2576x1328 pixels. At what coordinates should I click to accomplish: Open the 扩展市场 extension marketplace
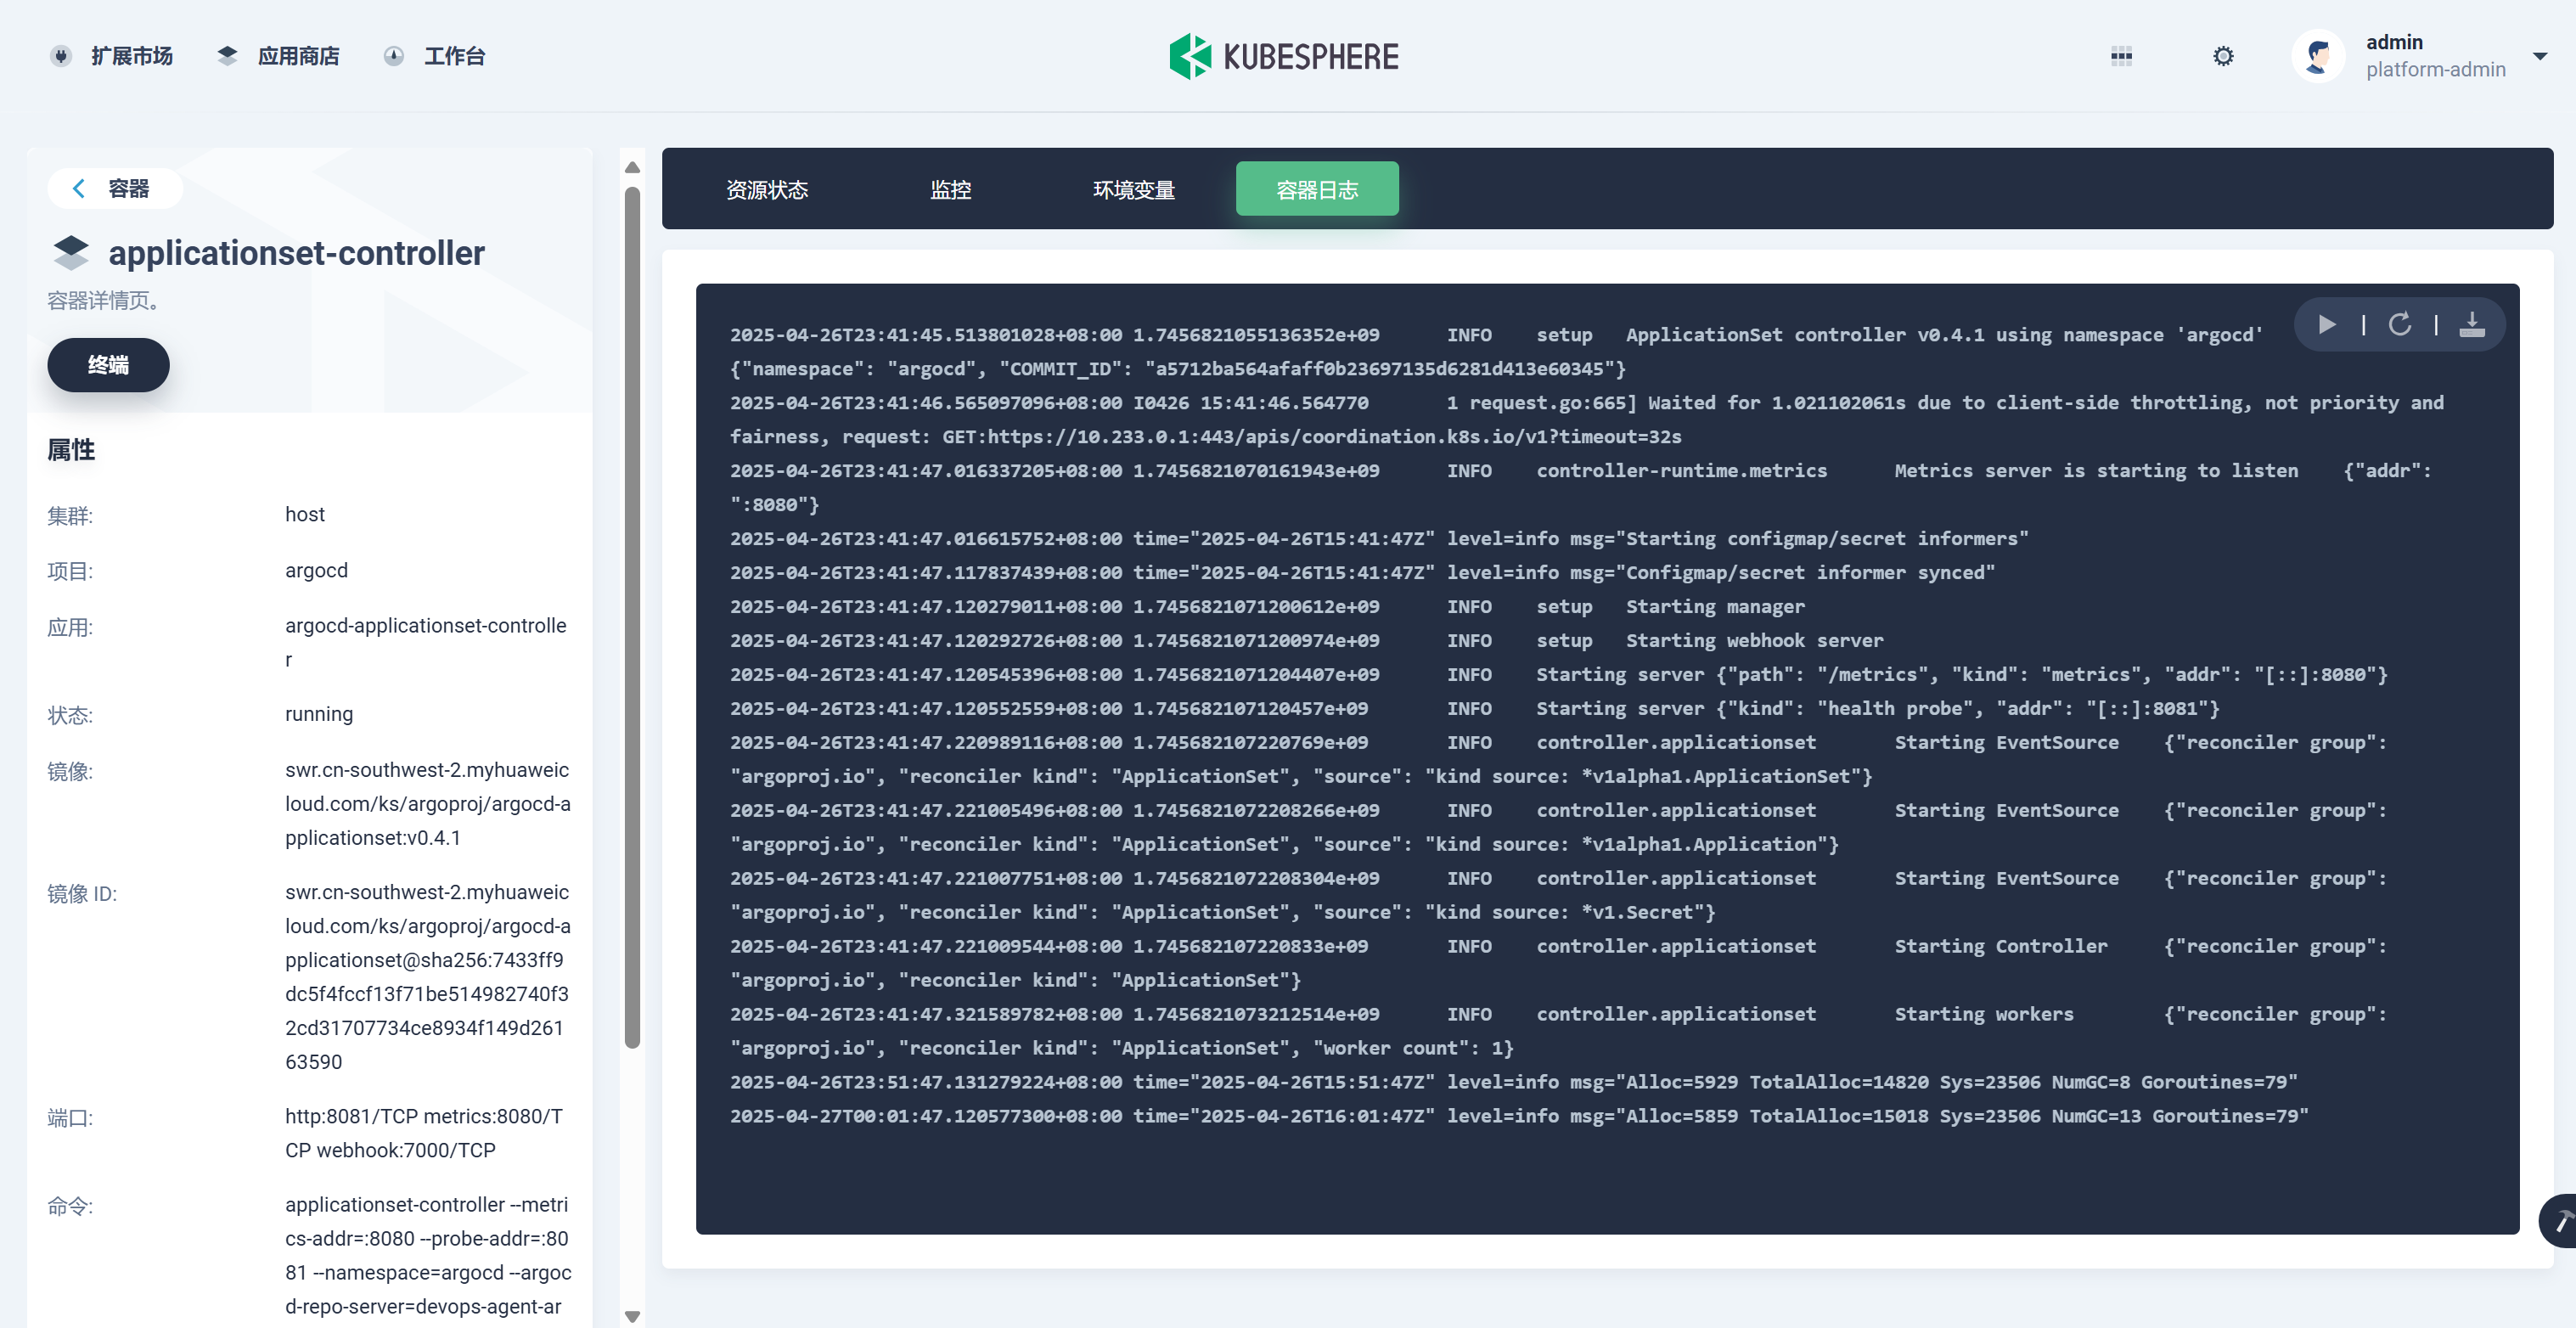pos(131,56)
